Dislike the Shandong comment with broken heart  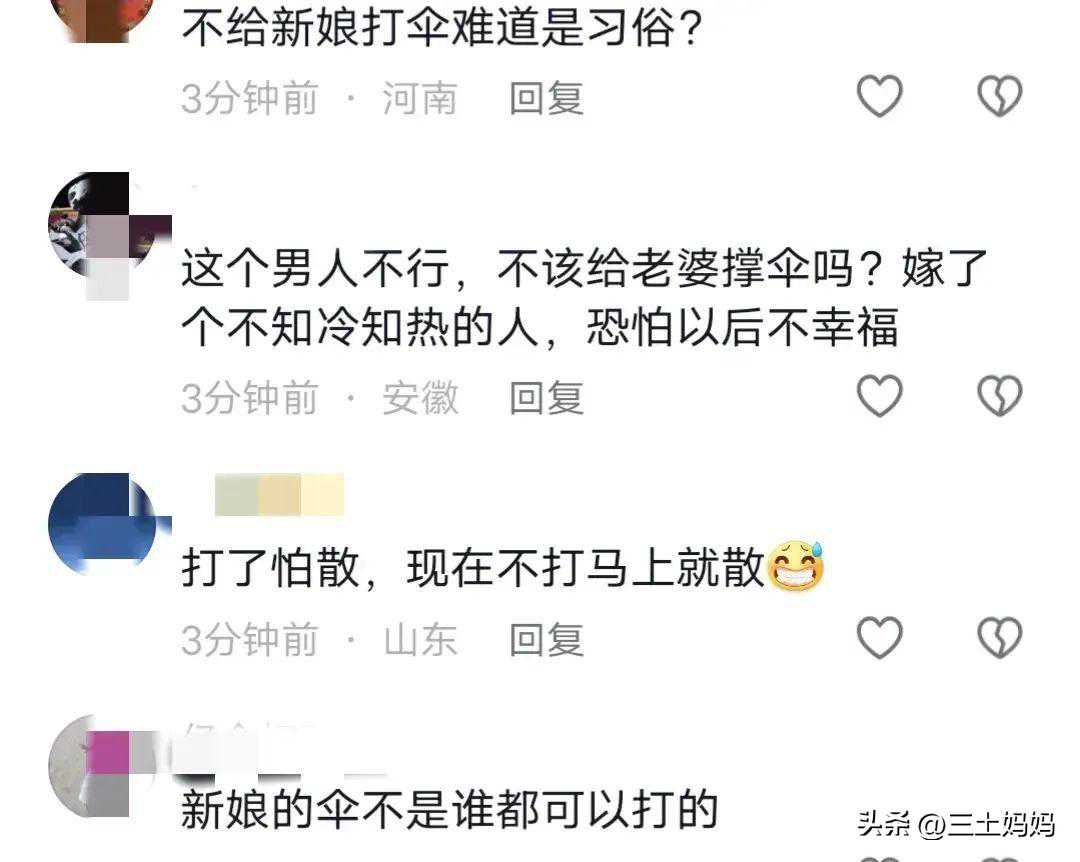click(x=1000, y=637)
